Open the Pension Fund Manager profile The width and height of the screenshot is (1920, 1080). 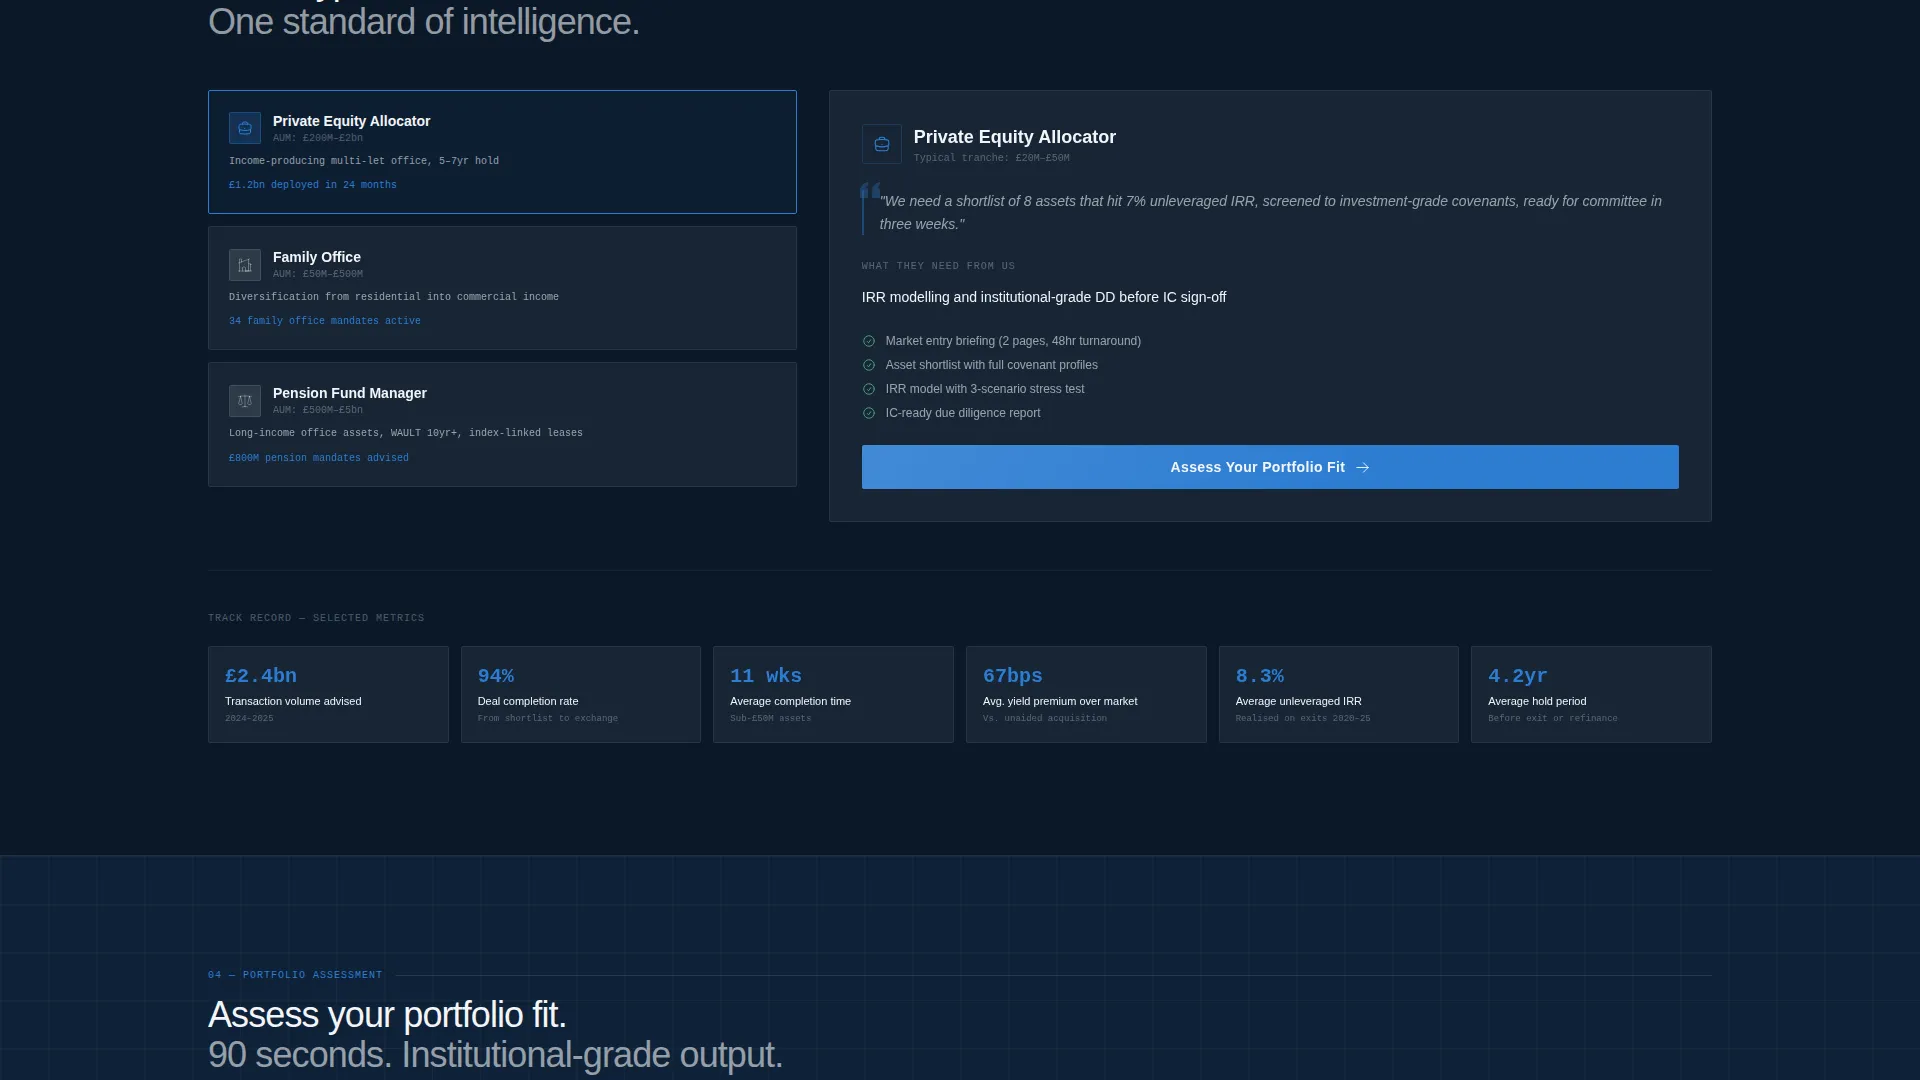[502, 424]
